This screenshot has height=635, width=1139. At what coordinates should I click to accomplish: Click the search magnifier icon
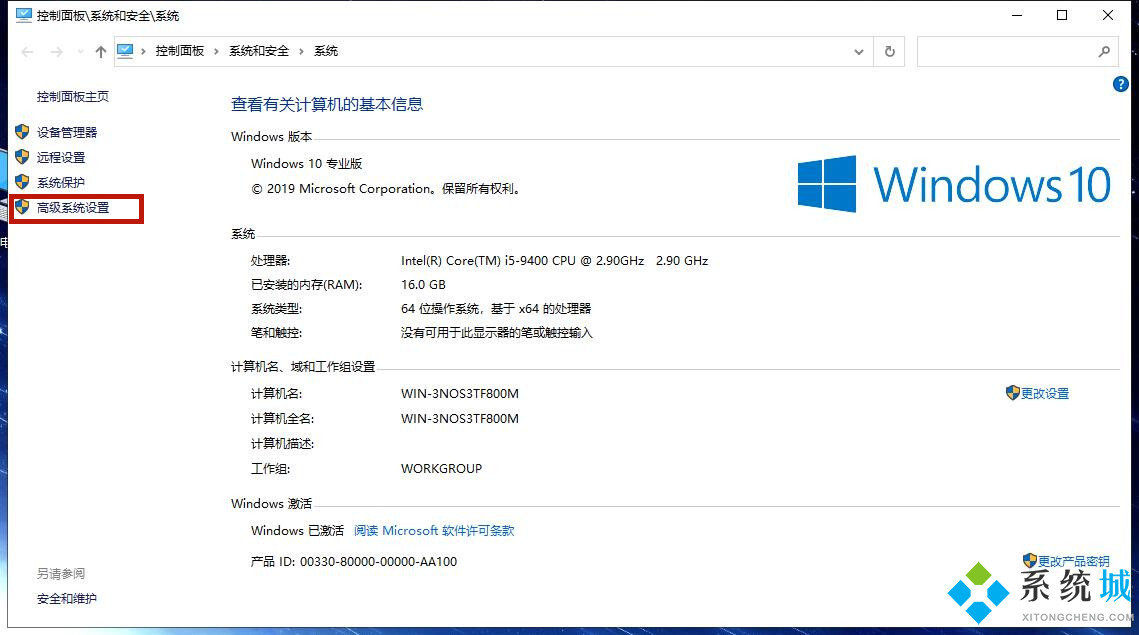point(1104,52)
